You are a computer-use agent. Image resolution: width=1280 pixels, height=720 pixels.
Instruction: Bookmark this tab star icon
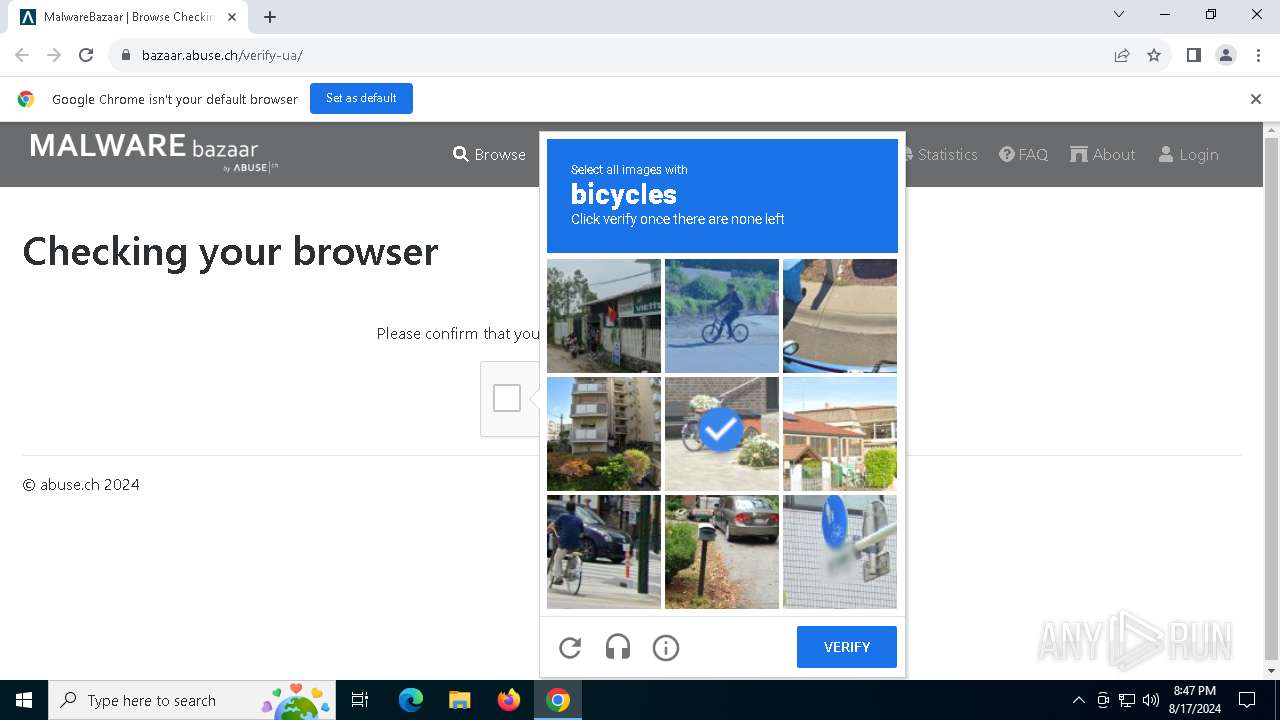pyautogui.click(x=1154, y=55)
